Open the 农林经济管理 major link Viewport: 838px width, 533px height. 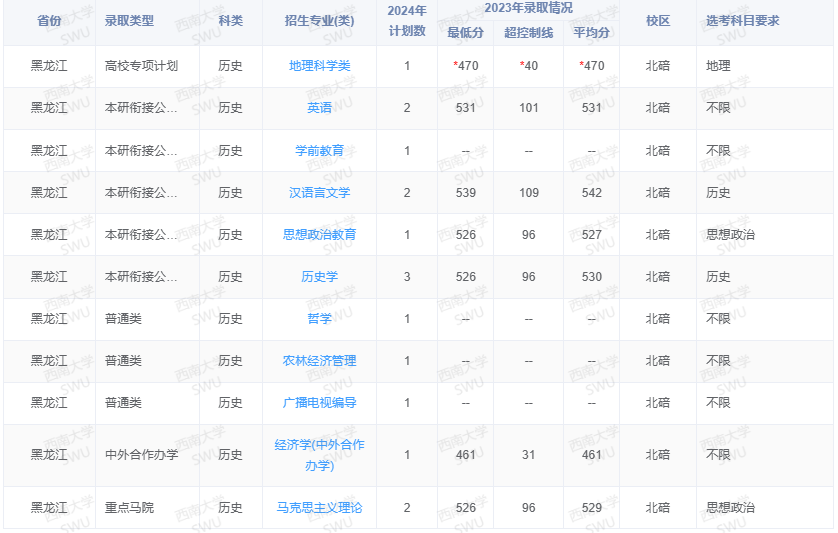[319, 361]
